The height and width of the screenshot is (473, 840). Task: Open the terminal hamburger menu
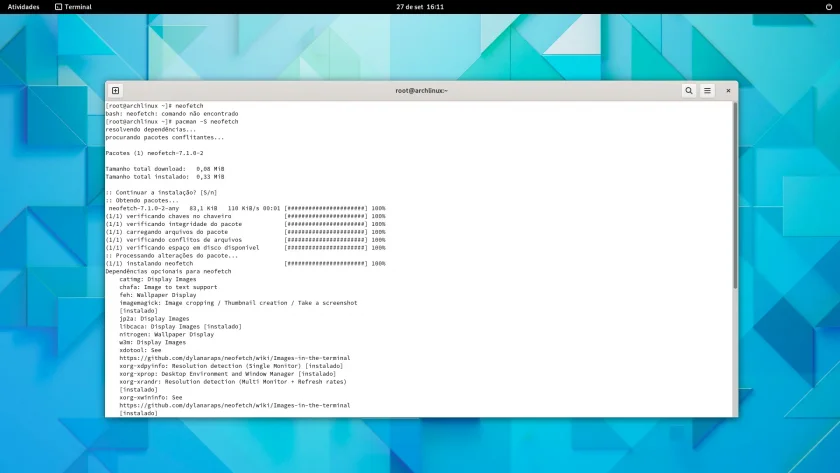pyautogui.click(x=707, y=91)
